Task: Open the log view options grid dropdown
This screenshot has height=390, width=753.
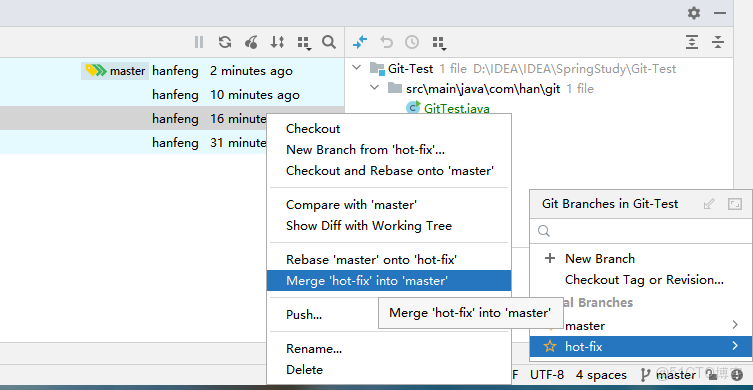Action: [x=304, y=43]
